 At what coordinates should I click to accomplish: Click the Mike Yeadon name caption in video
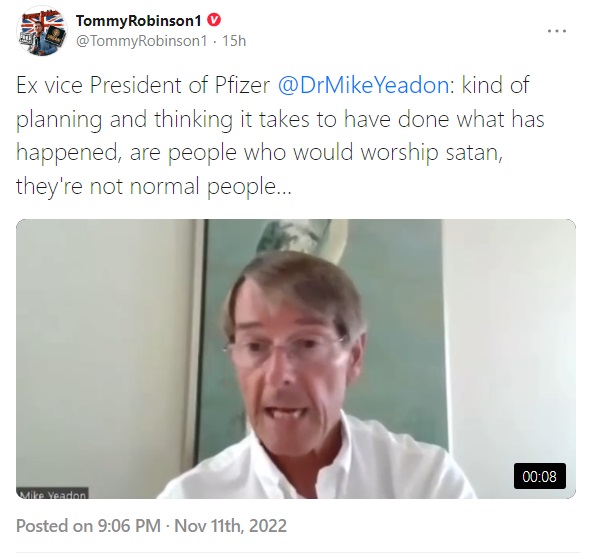52,494
